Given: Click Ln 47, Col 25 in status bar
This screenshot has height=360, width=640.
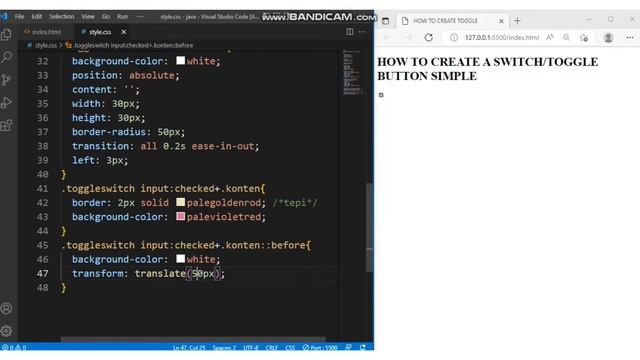Looking at the screenshot, I should point(189,347).
